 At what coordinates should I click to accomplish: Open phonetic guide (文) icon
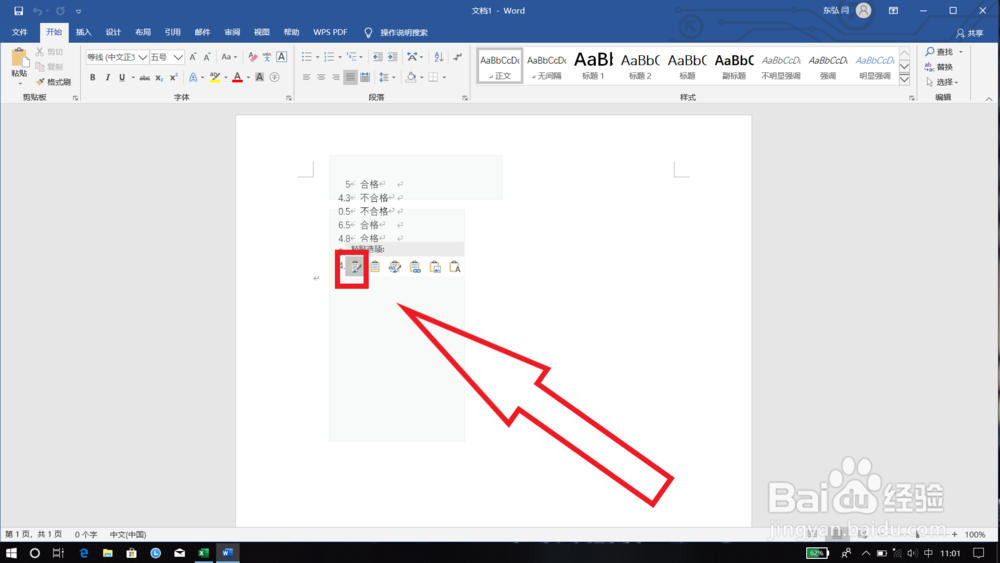[x=267, y=57]
